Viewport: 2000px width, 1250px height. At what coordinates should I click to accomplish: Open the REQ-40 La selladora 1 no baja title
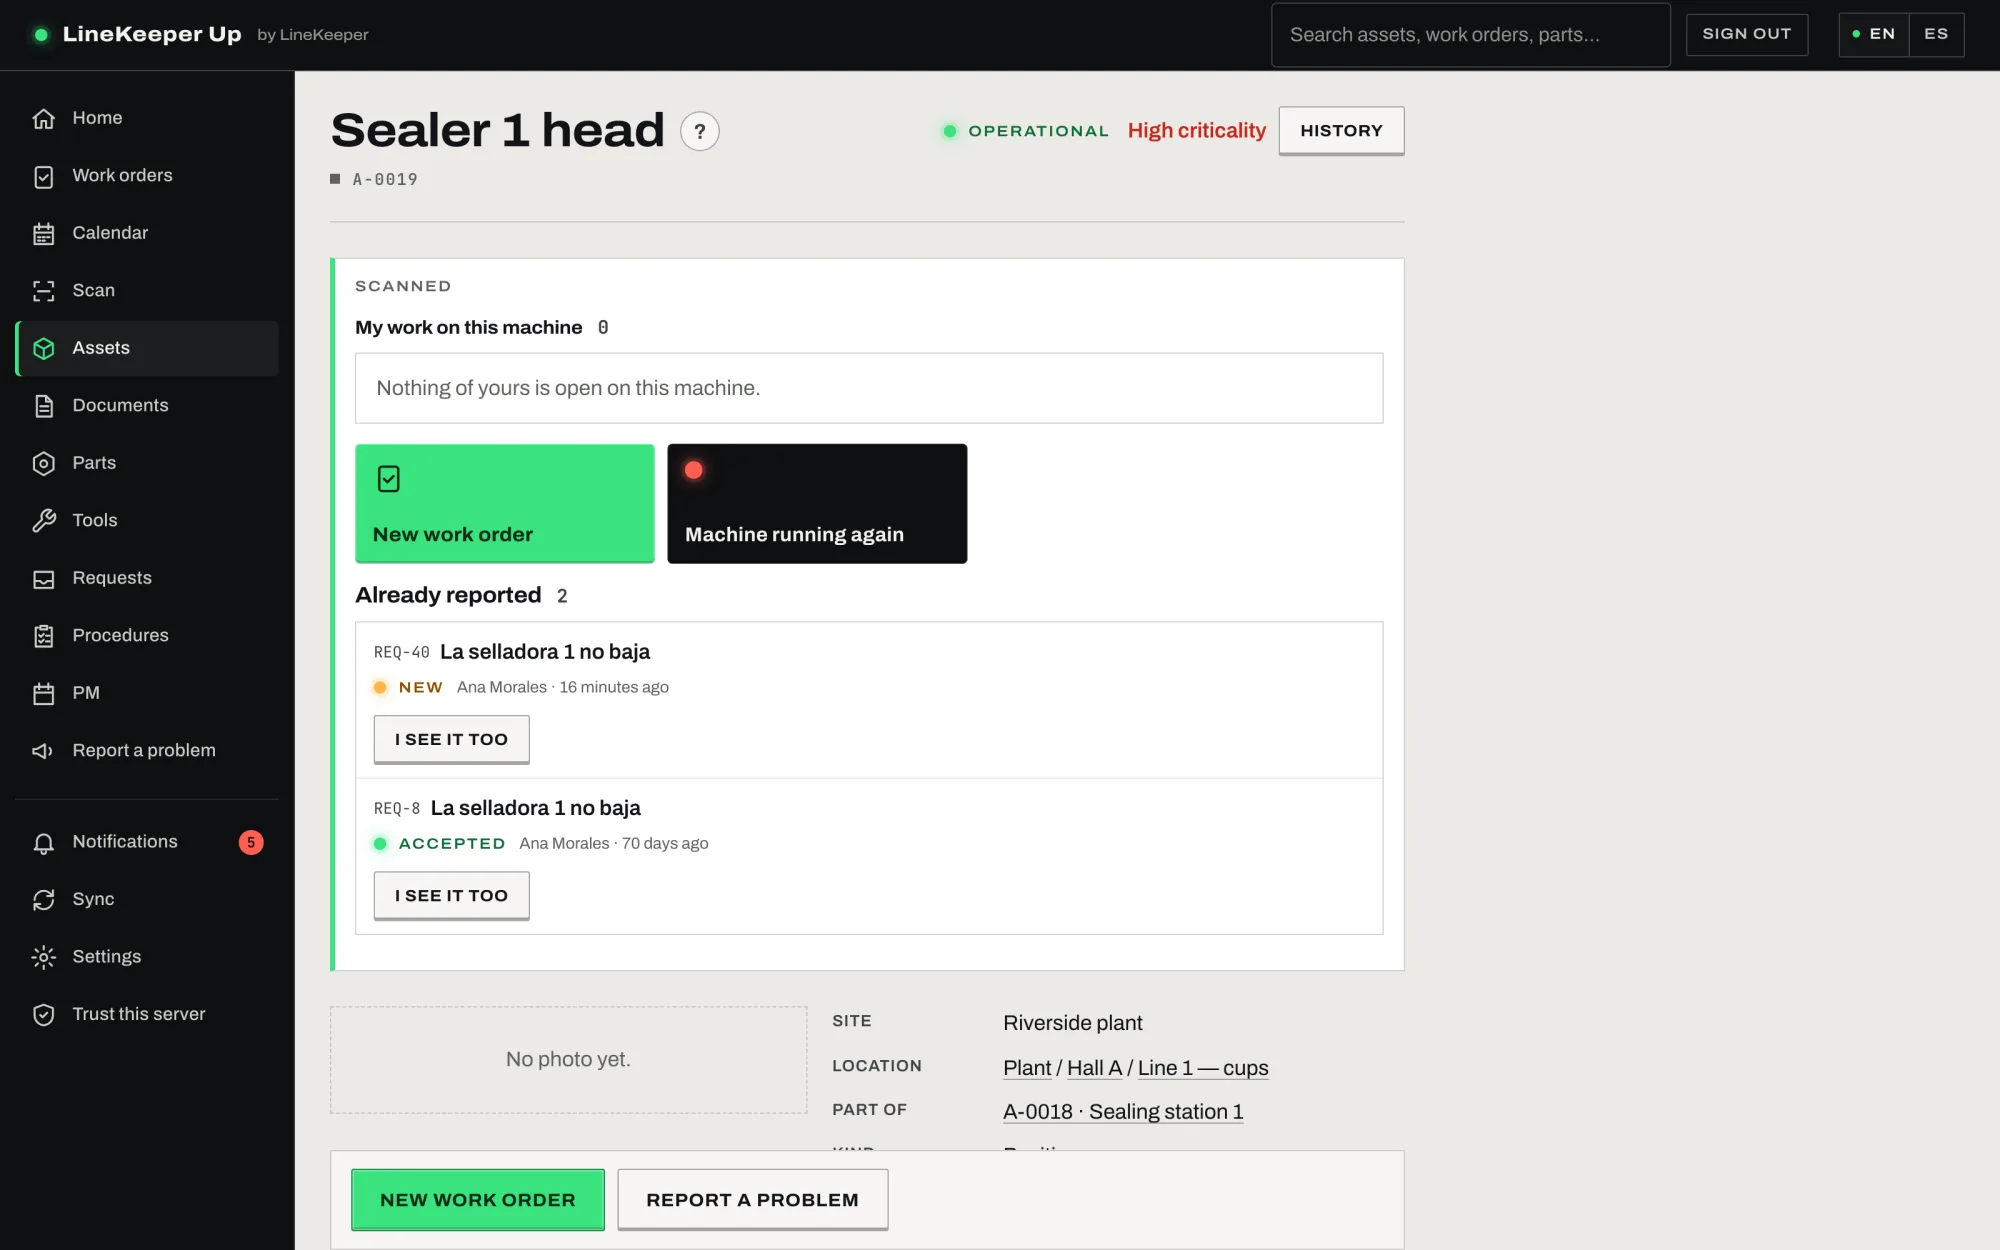[x=544, y=652]
